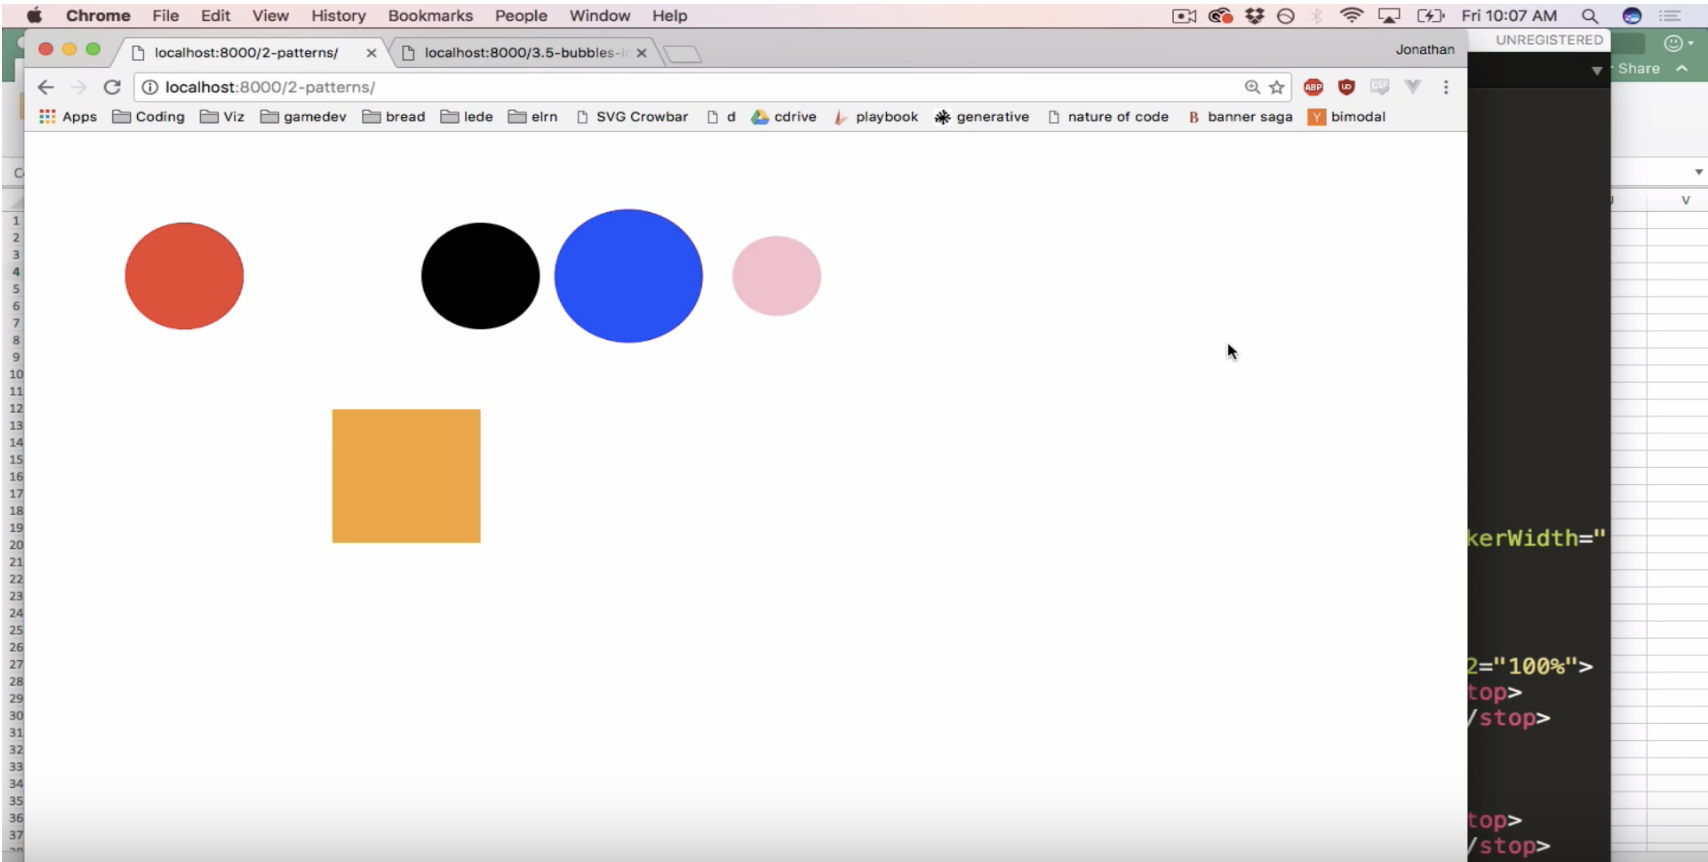This screenshot has width=1708, height=862.
Task: Click the uBlock Origin shield icon
Action: tap(1346, 87)
